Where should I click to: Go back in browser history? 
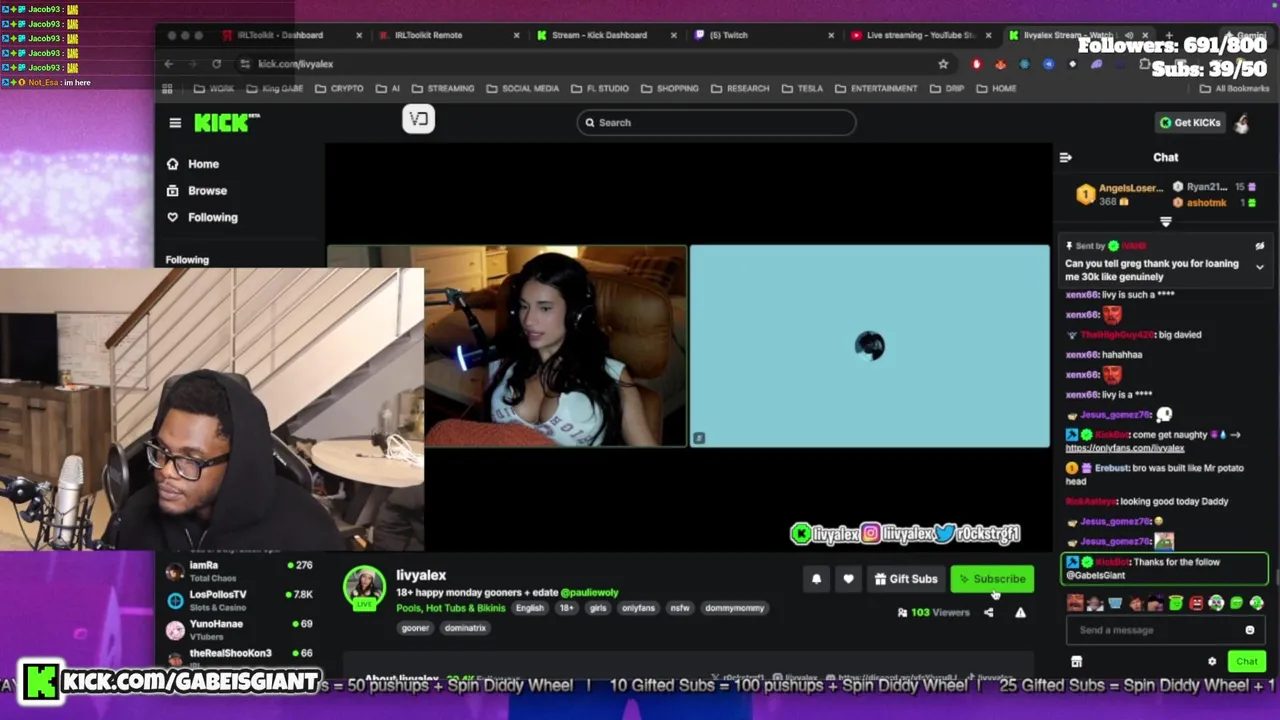(x=169, y=64)
